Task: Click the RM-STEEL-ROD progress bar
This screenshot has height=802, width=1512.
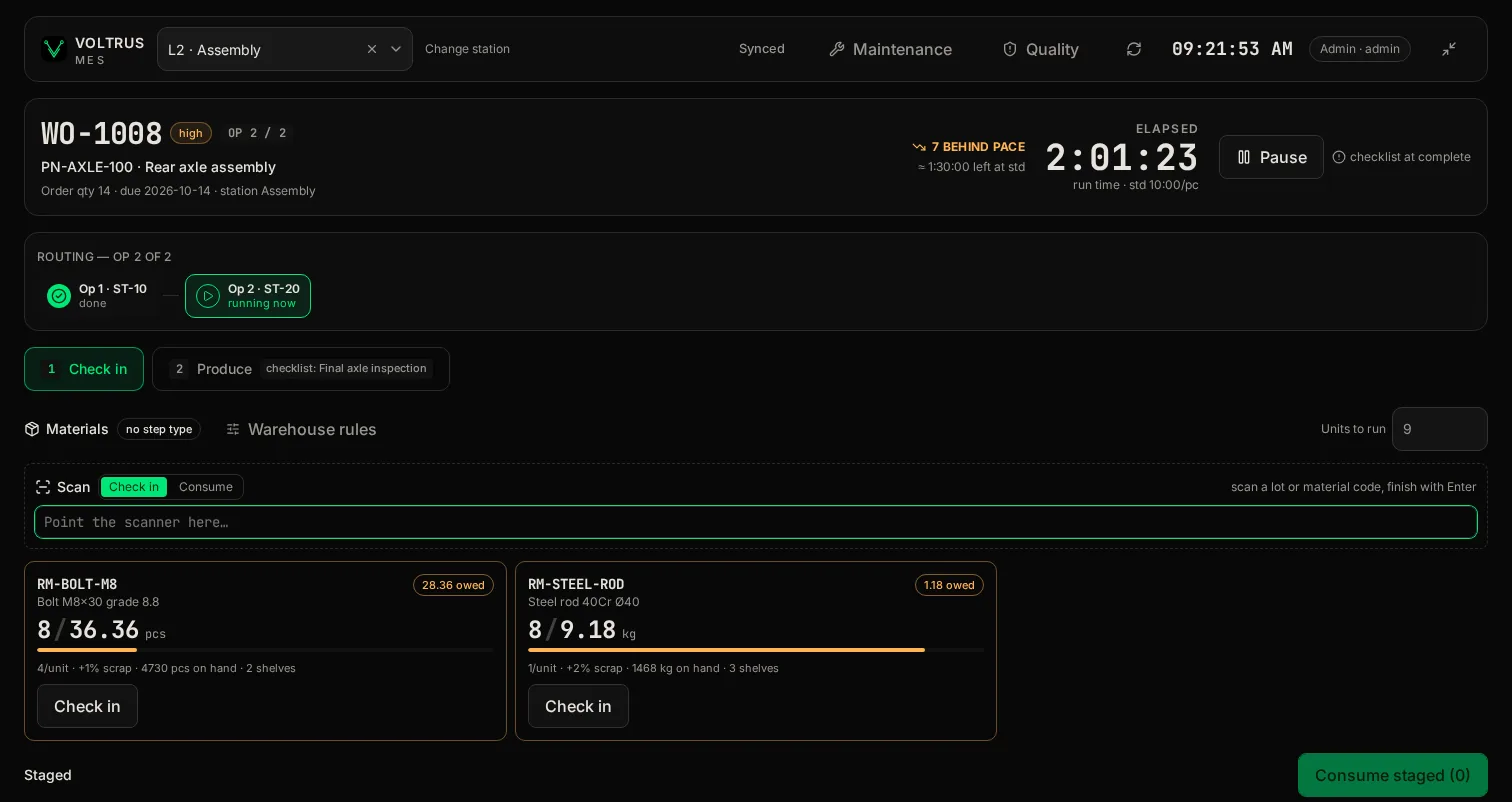Action: pyautogui.click(x=756, y=650)
